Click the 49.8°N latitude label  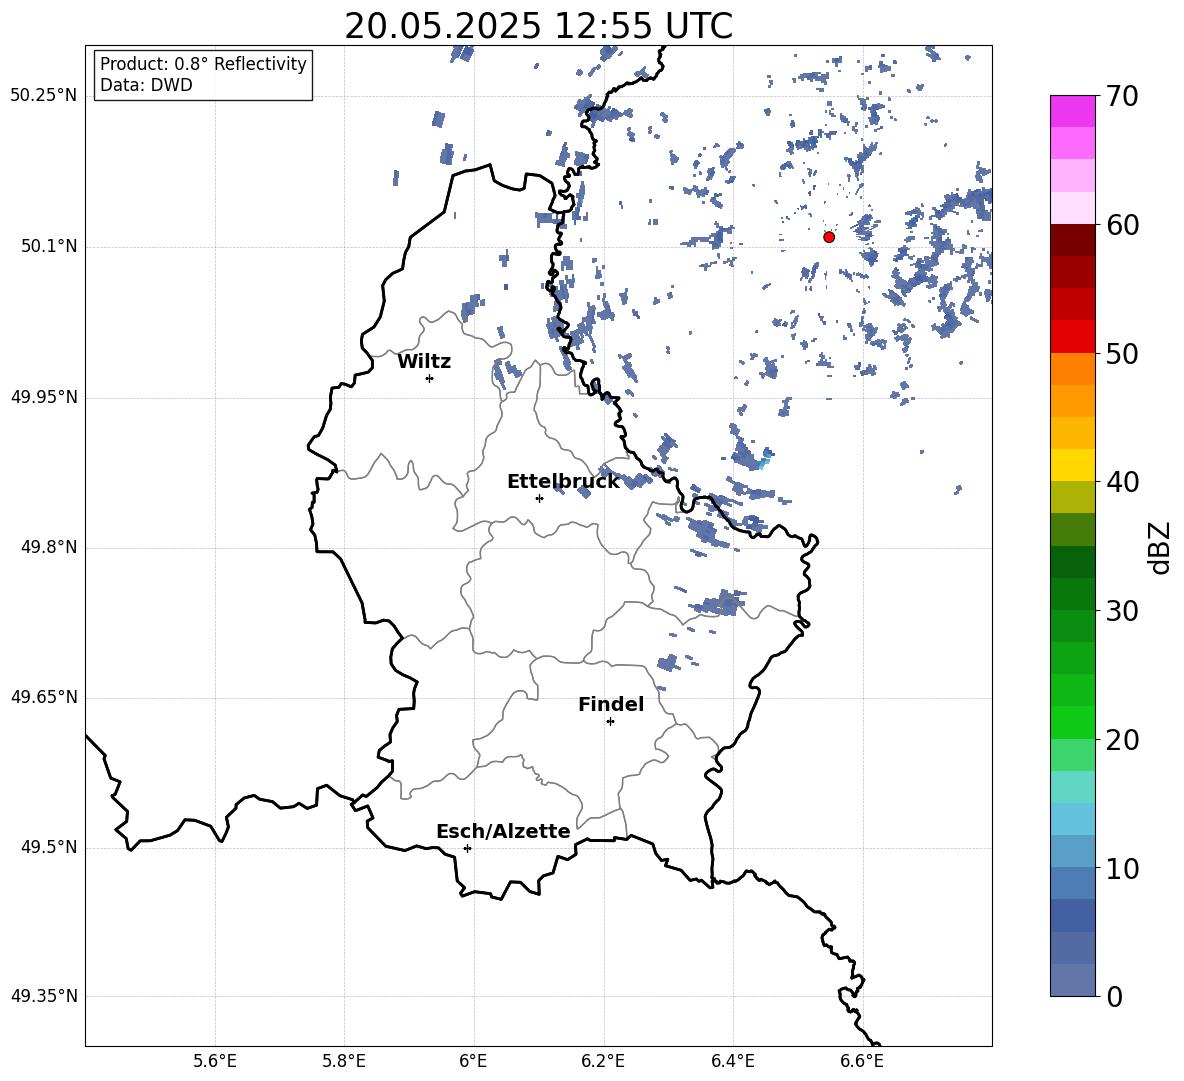[50, 547]
